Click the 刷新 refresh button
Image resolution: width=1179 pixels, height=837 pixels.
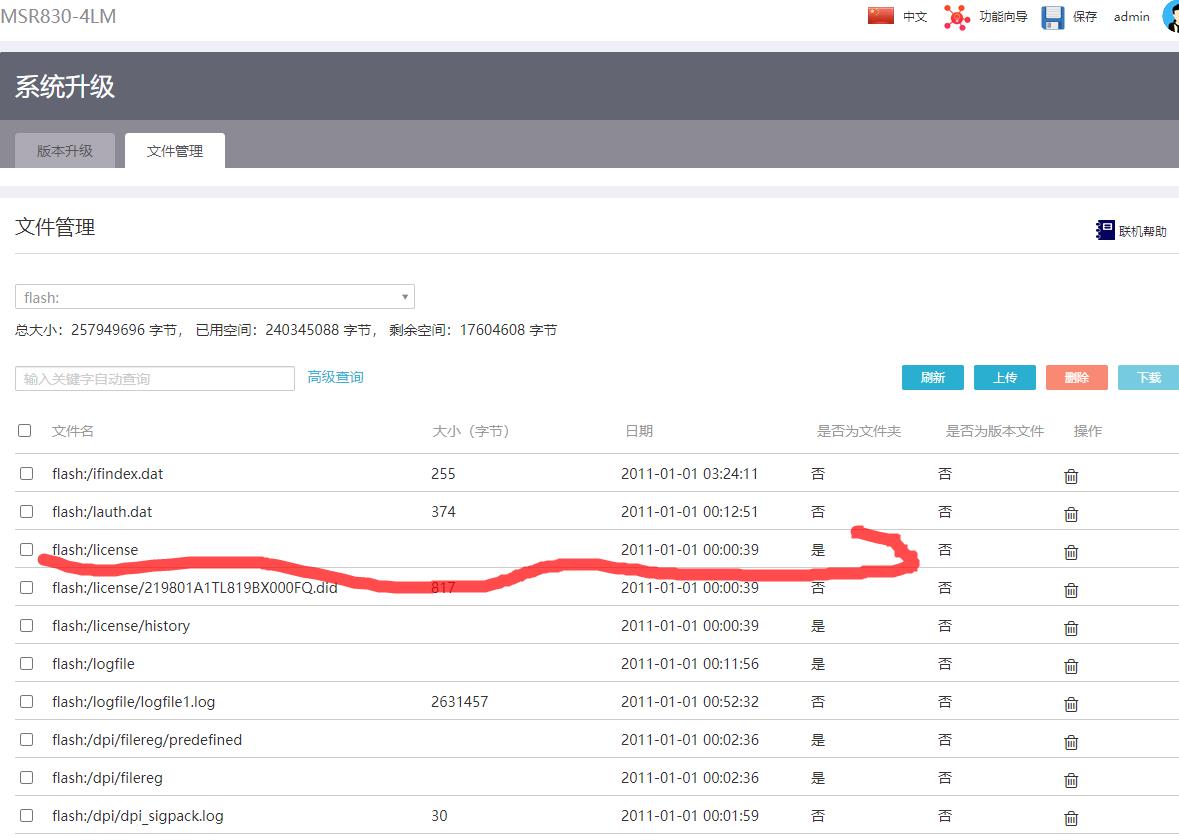(932, 377)
